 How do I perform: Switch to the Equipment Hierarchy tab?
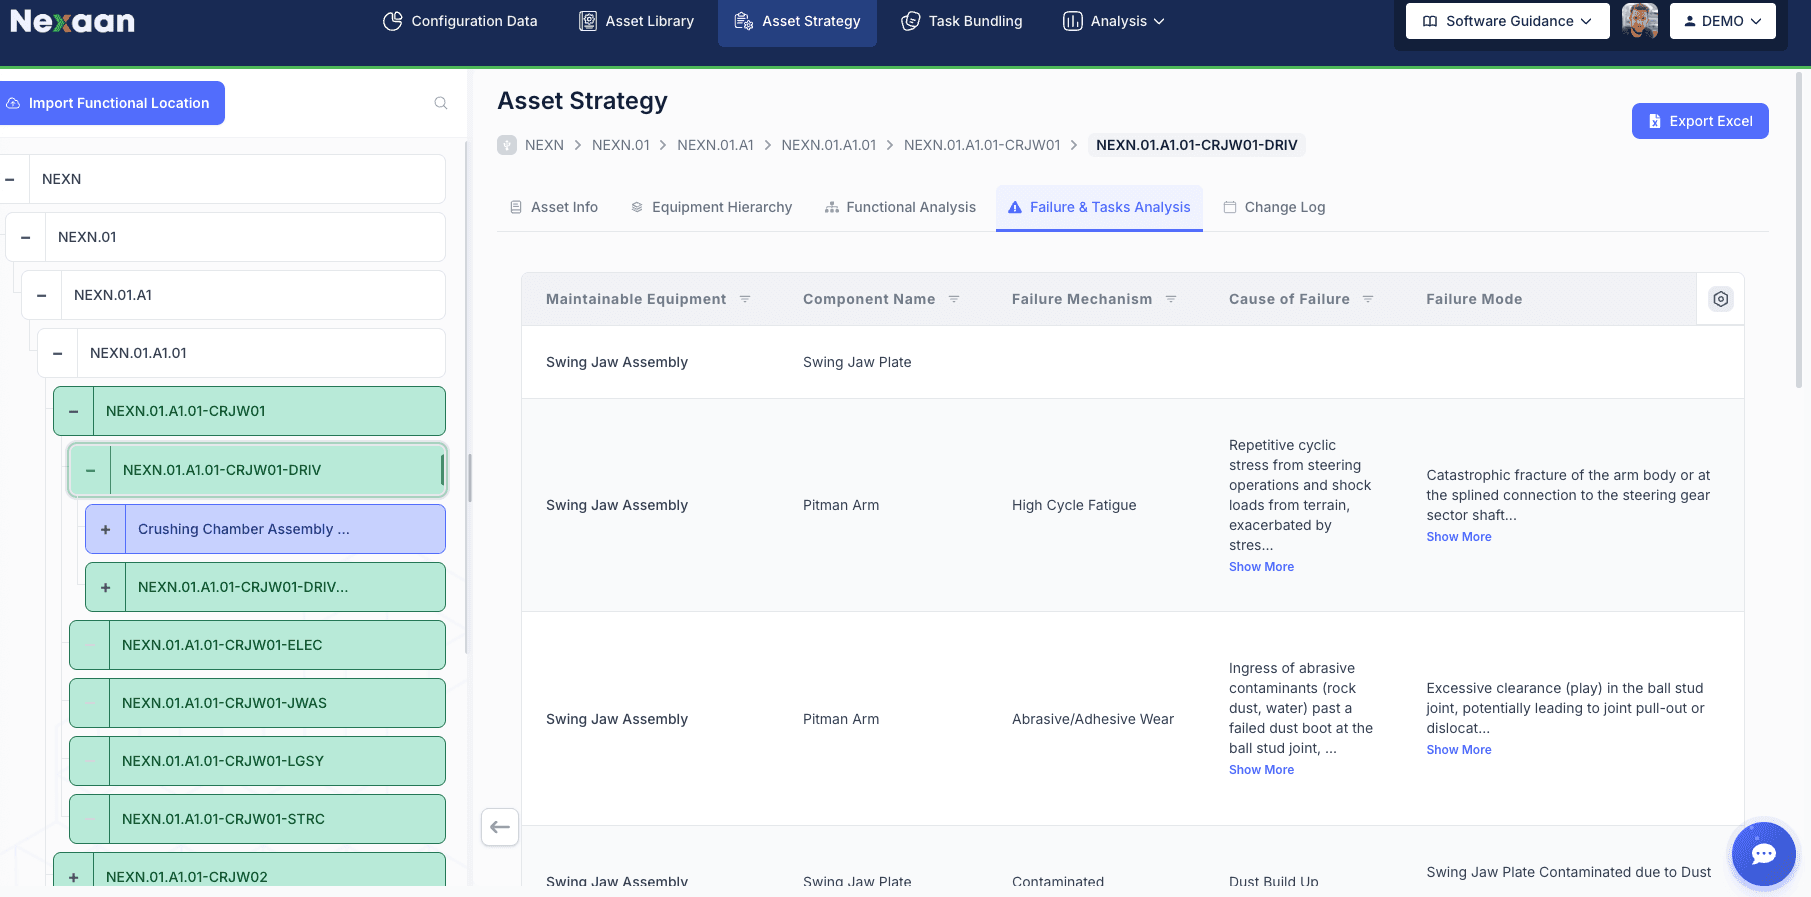pos(711,207)
